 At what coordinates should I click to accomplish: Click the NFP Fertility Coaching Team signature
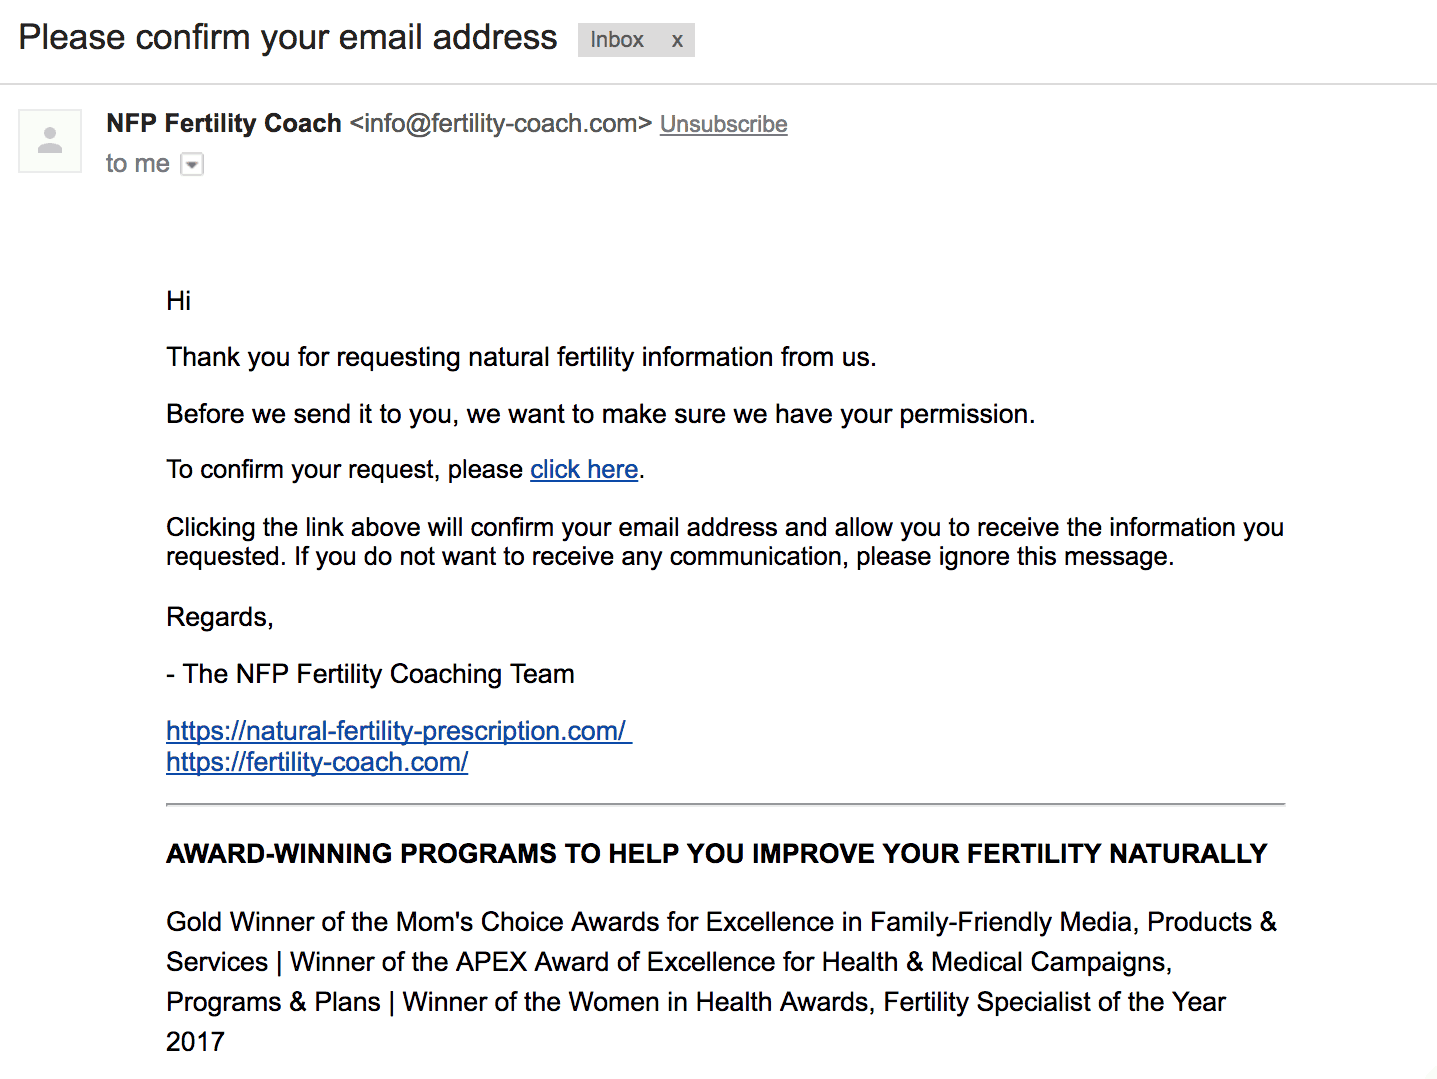(x=370, y=674)
